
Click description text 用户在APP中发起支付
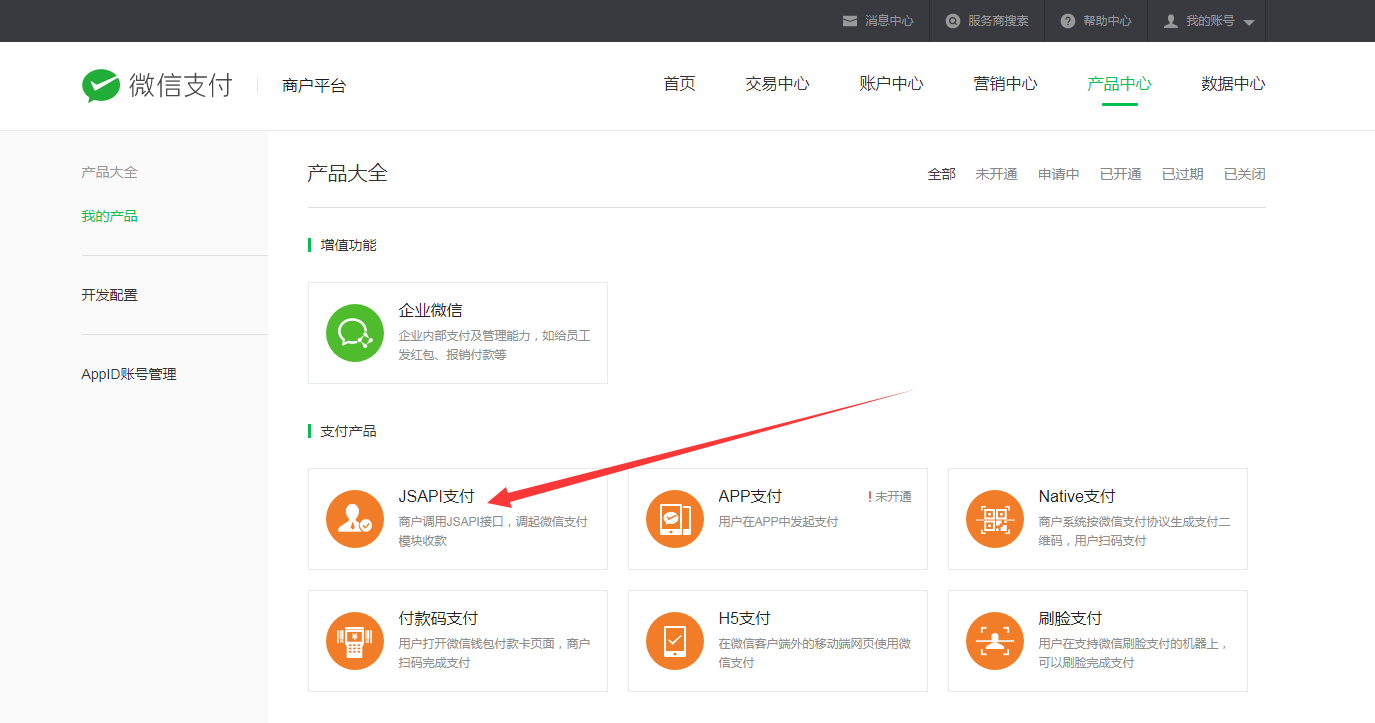click(x=778, y=521)
